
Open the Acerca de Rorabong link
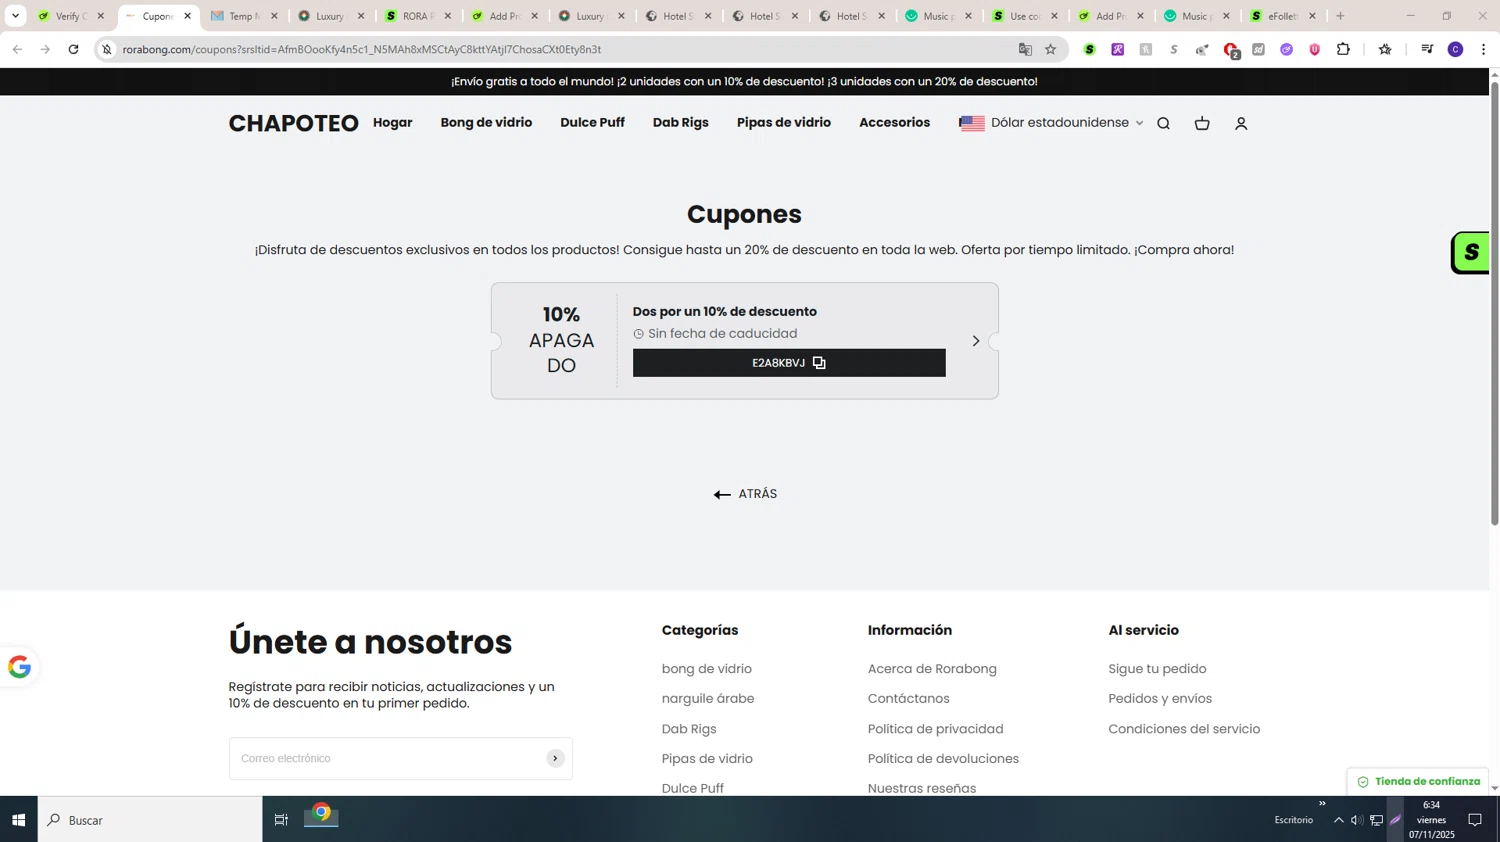coord(932,669)
